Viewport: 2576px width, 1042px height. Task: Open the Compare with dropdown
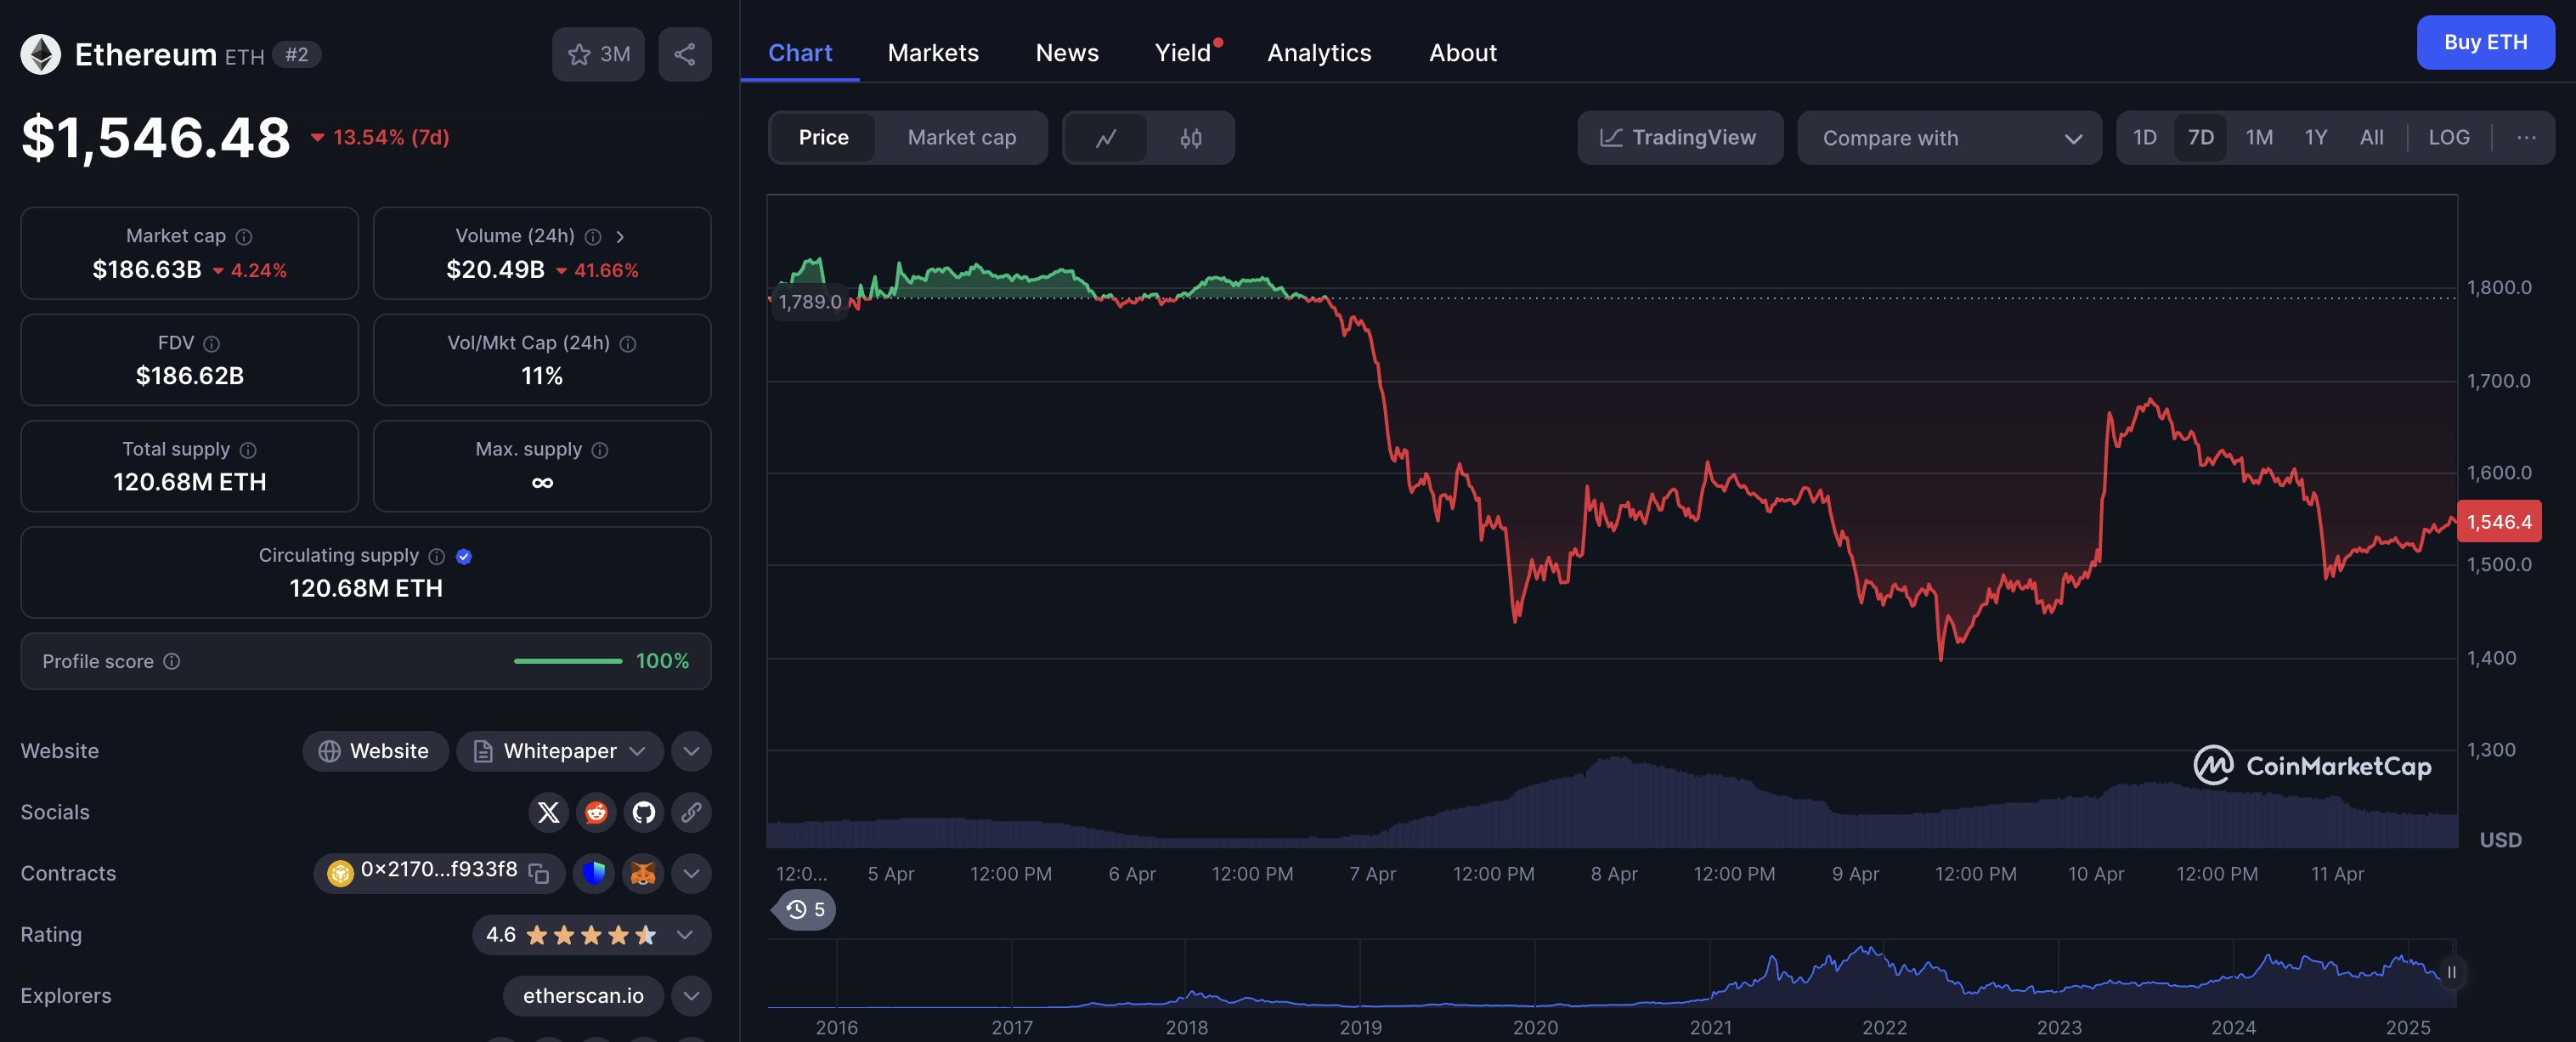(x=1949, y=138)
